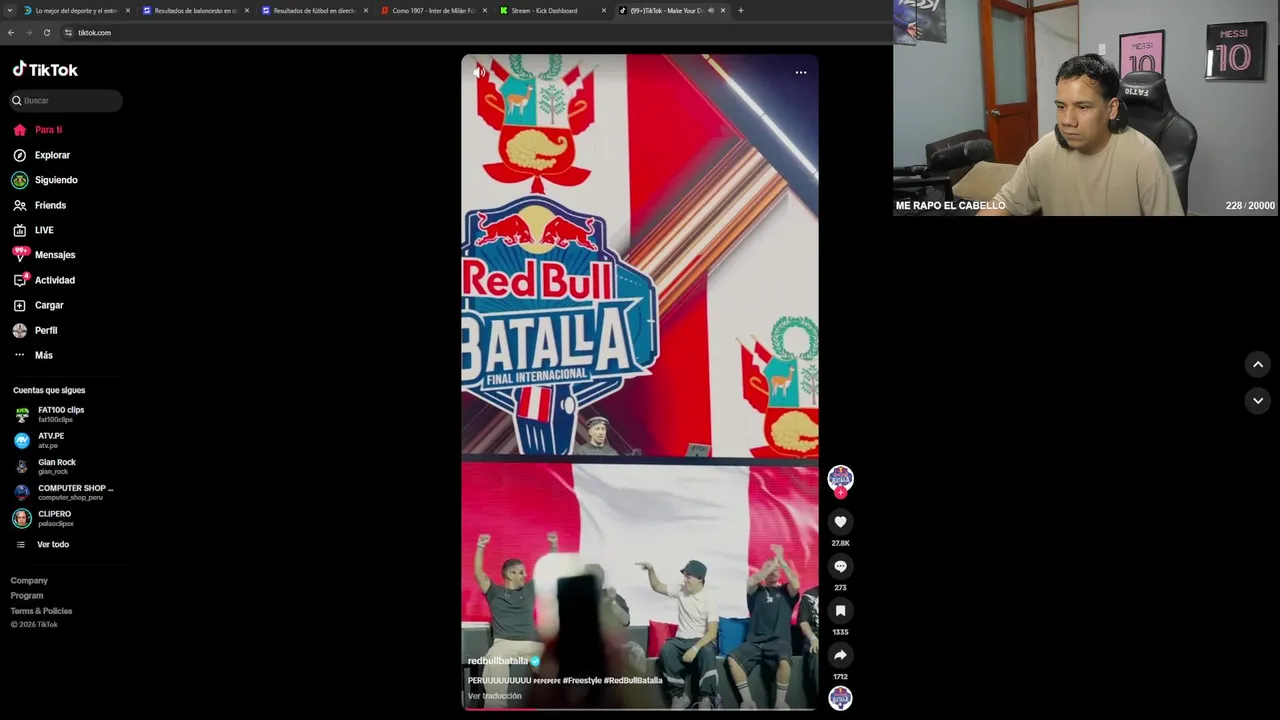Click the Friends people icon

point(19,205)
